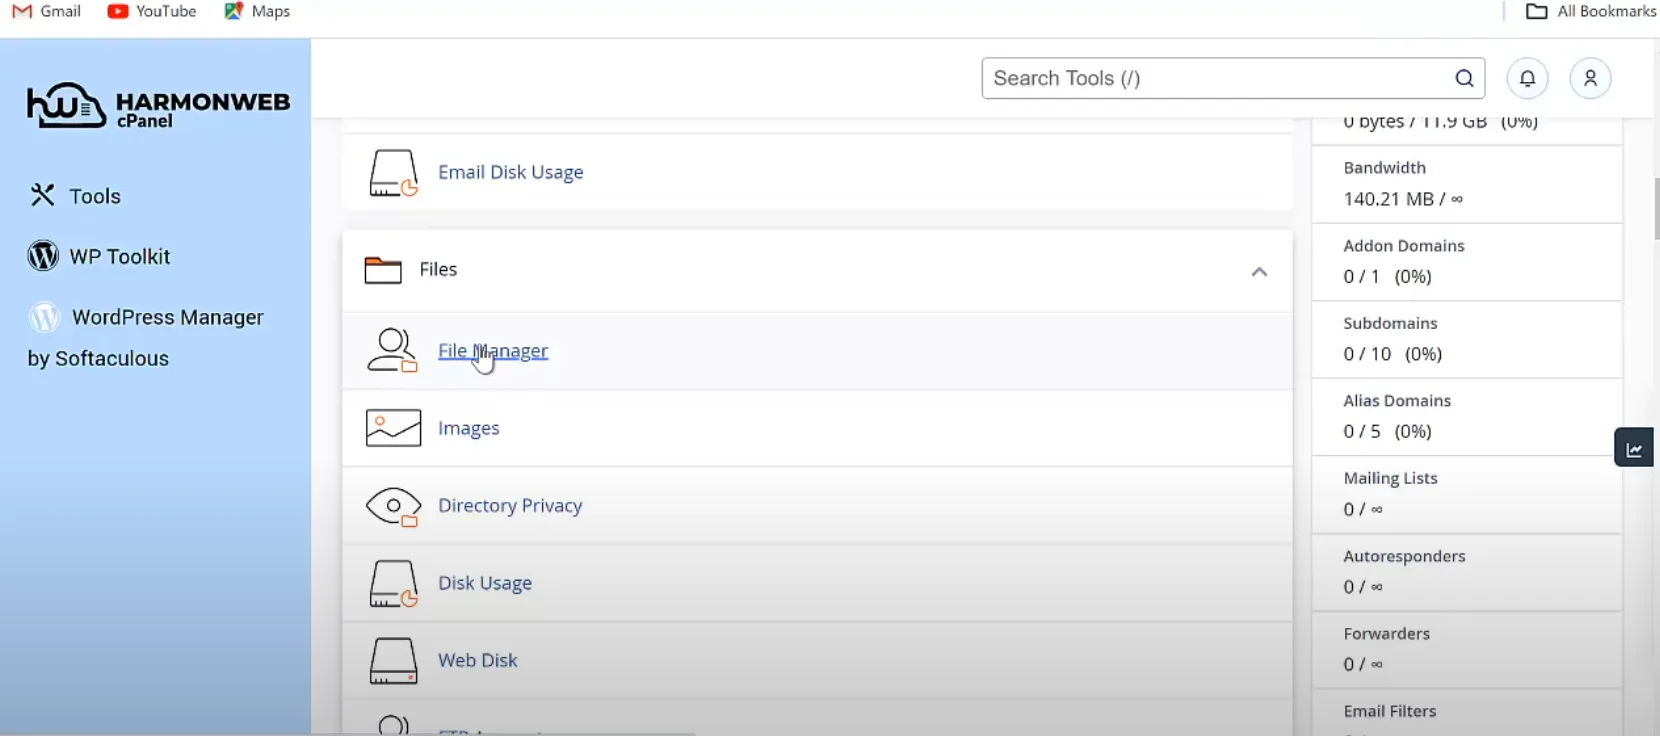Click the Images picture icon
Viewport: 1660px width, 736px height.
393,428
